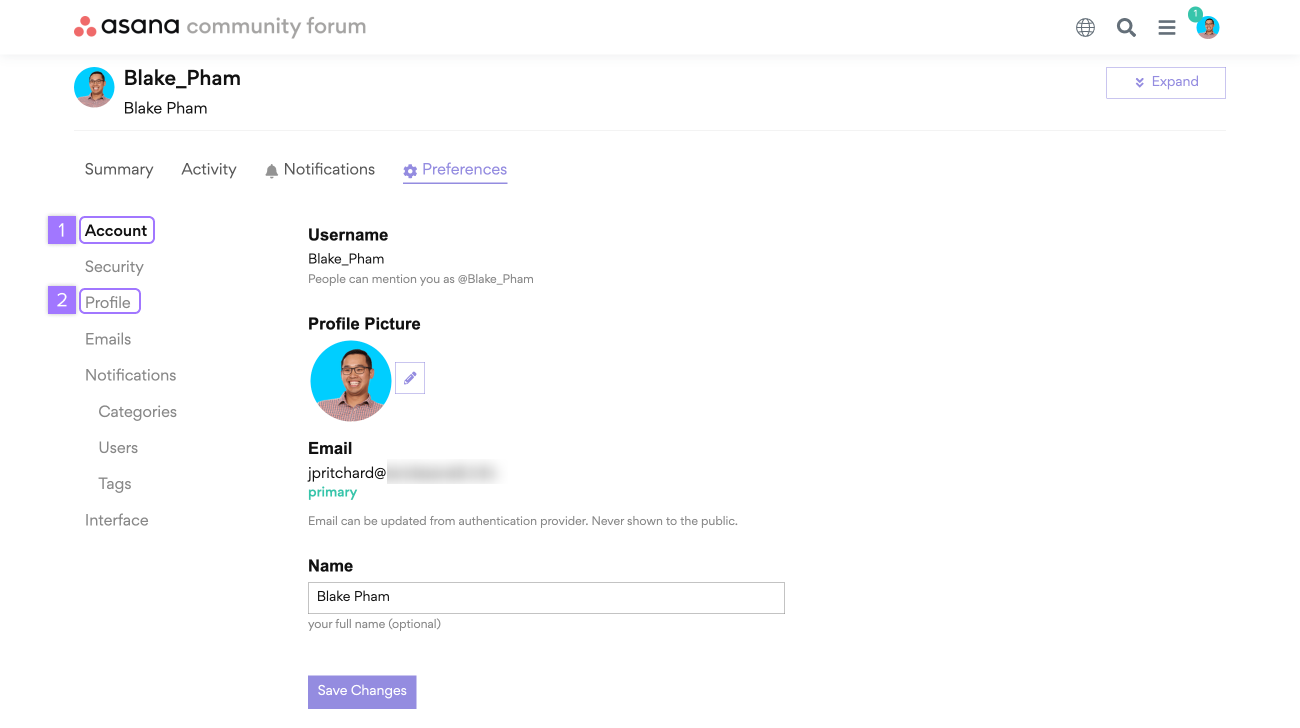Open the hamburger menu icon

[1166, 27]
